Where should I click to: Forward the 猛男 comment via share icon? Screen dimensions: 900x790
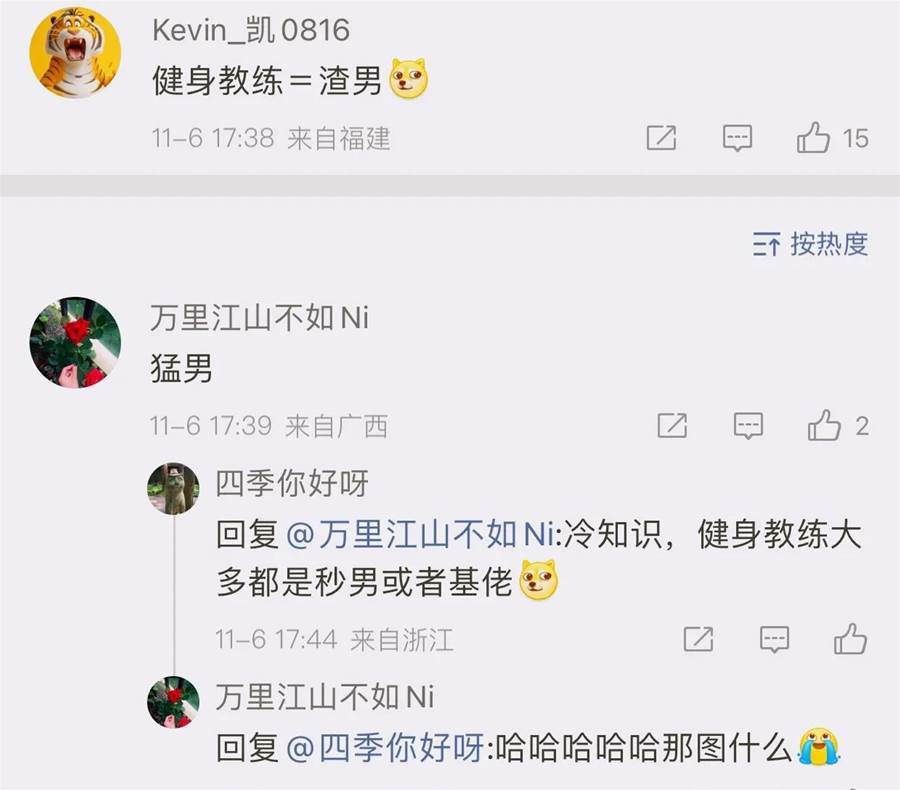click(672, 425)
